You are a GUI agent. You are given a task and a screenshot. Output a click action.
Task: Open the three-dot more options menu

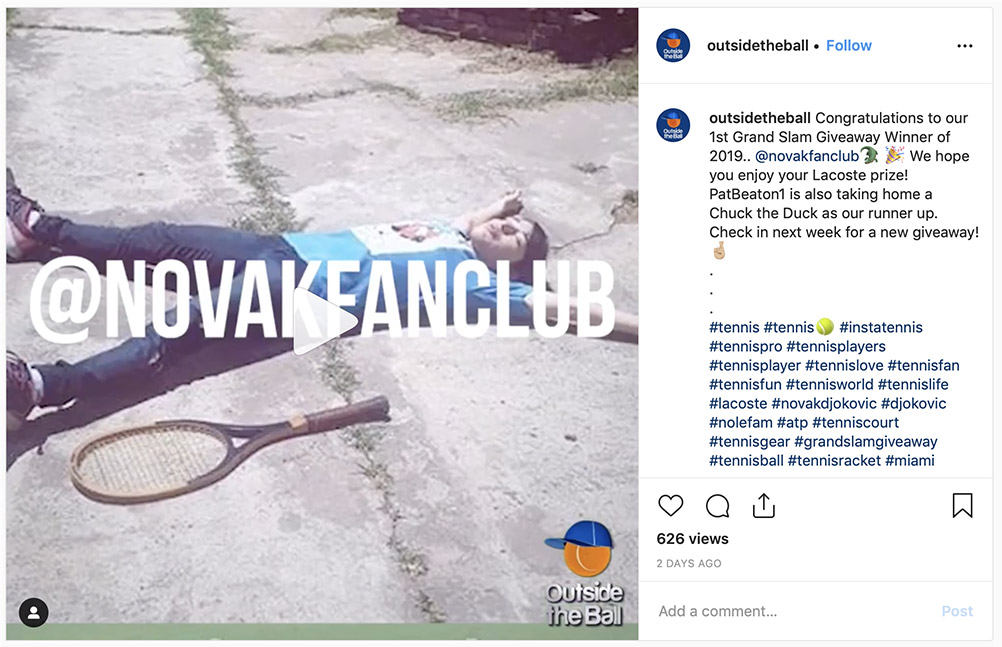point(965,46)
